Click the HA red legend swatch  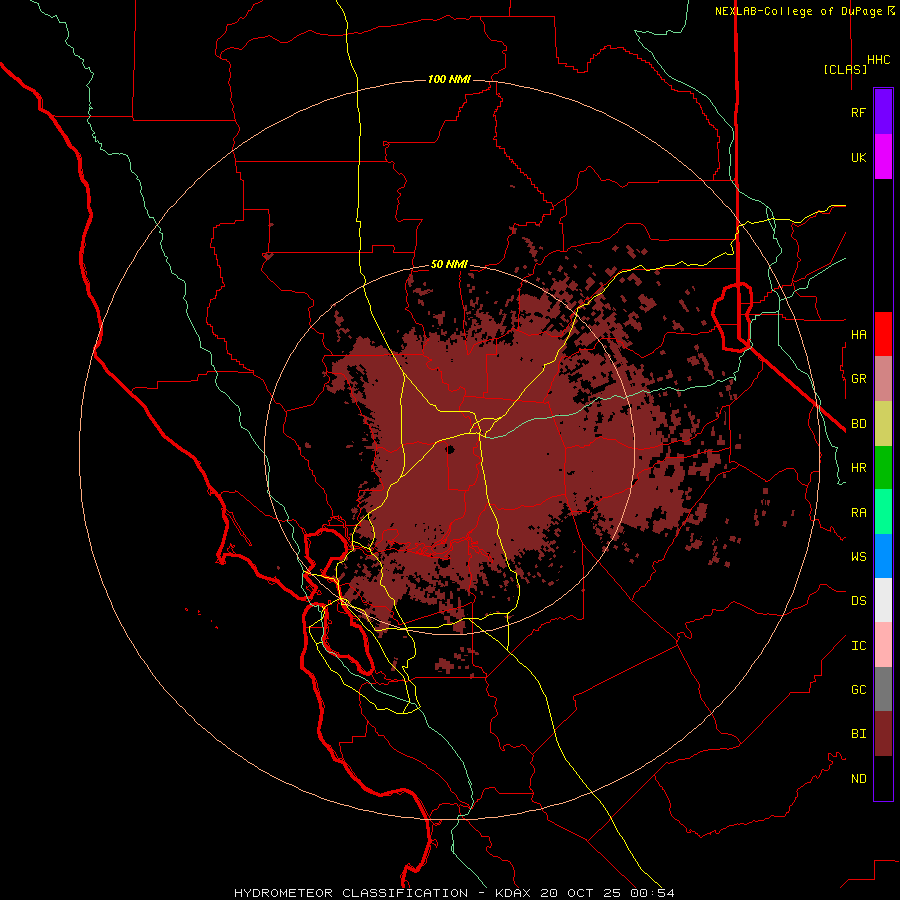click(x=883, y=334)
